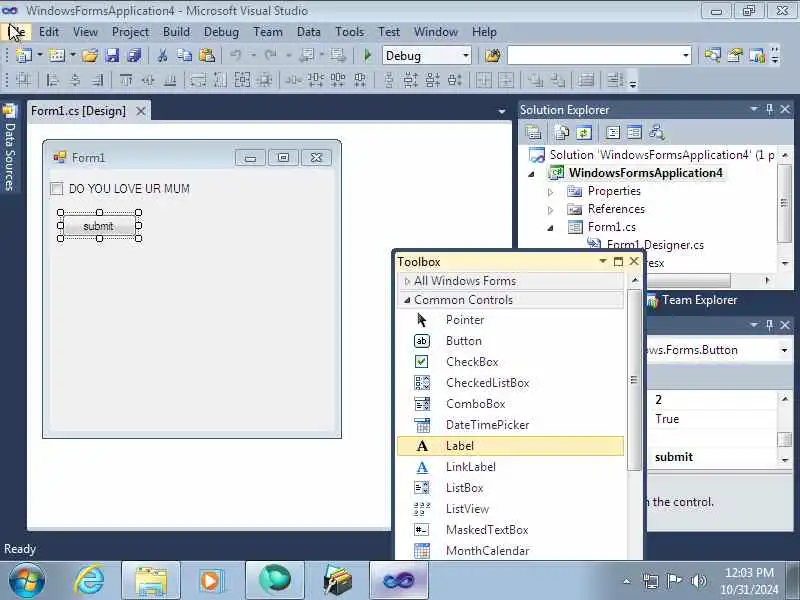Click the Make Same Height icon
Viewport: 800px width, 600px height.
220,80
